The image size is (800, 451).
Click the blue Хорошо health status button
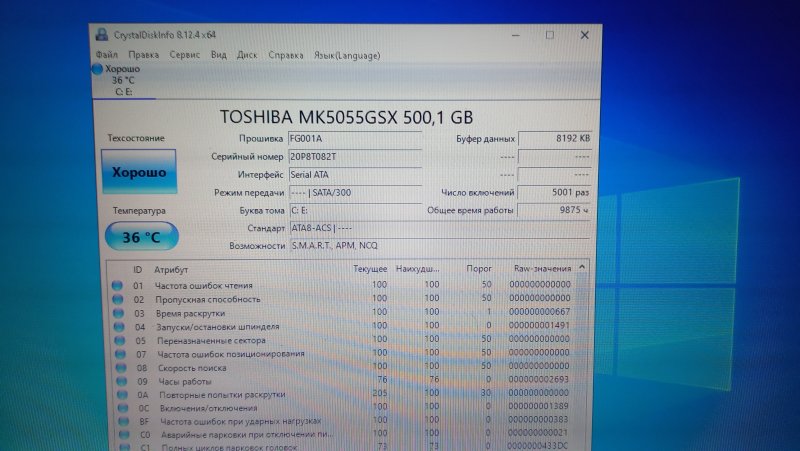[139, 172]
